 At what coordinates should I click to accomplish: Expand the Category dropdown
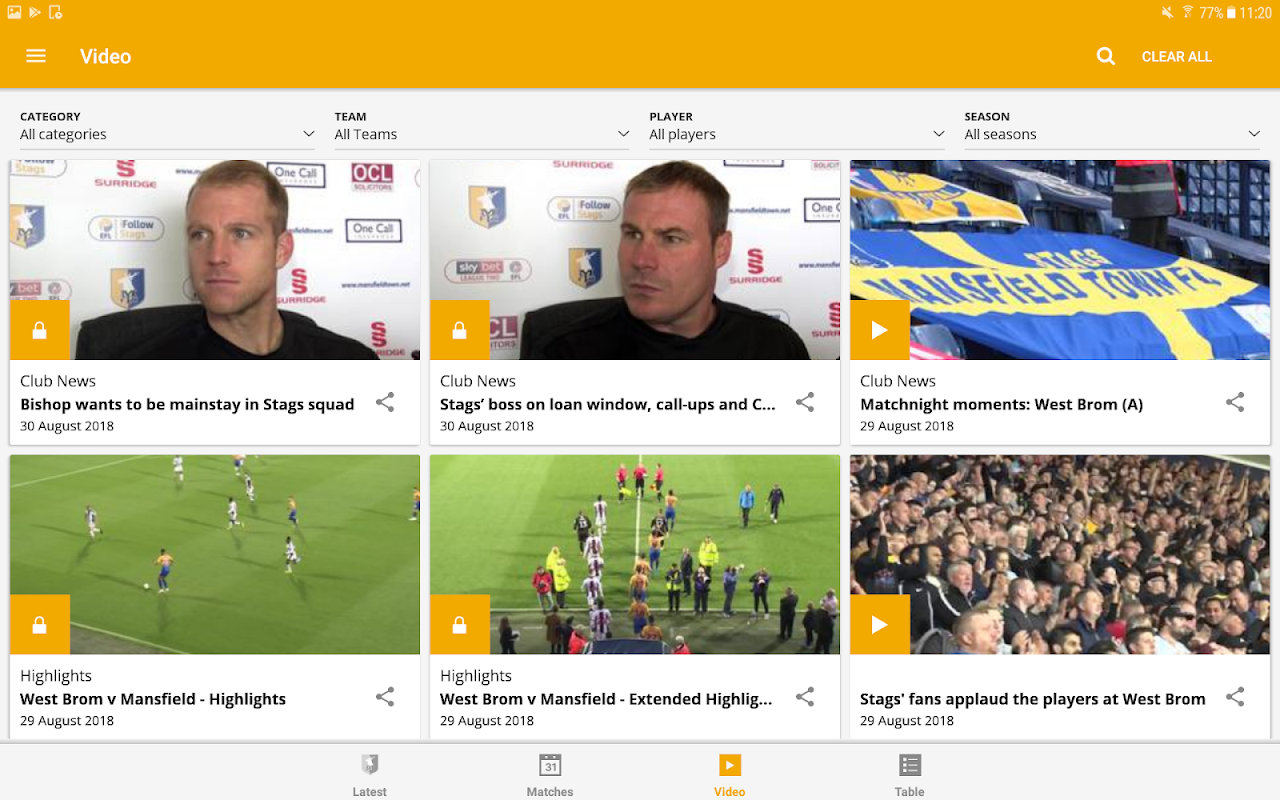(x=167, y=127)
